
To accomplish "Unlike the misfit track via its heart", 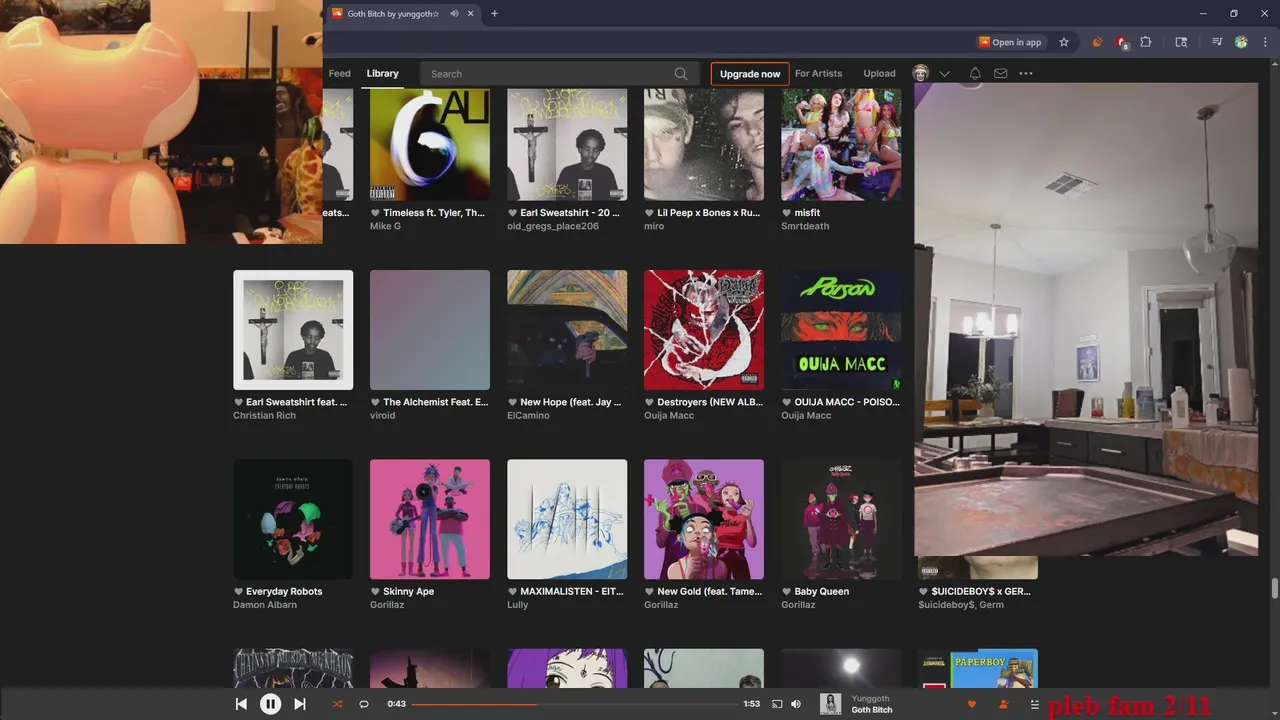I will [786, 213].
